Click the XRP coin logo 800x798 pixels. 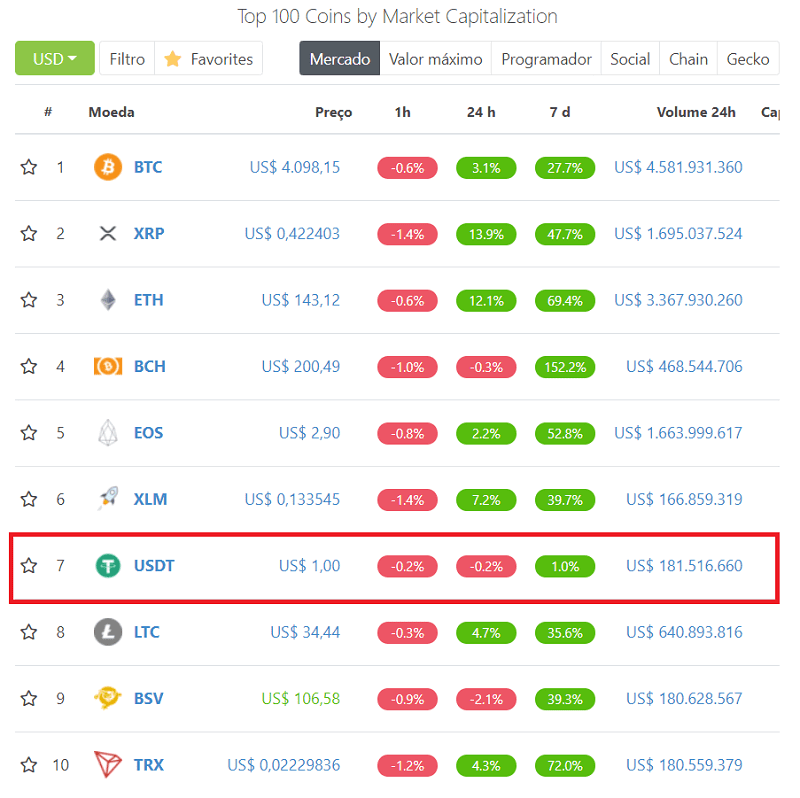tap(107, 233)
